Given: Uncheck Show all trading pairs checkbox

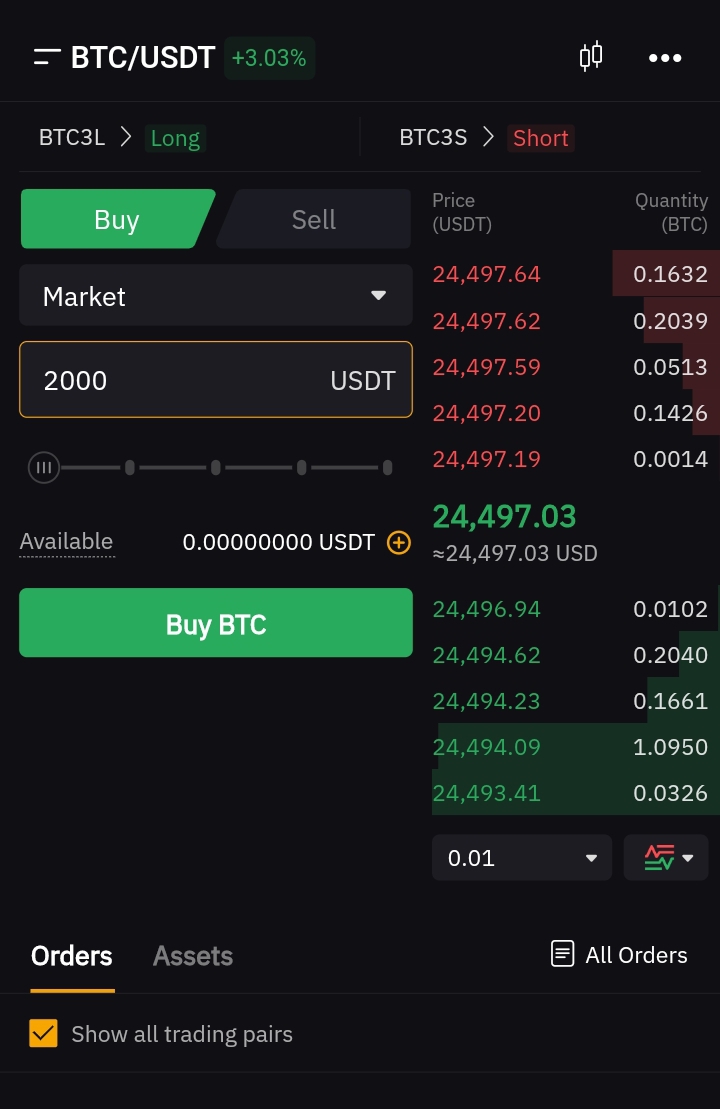Looking at the screenshot, I should click(x=43, y=1033).
